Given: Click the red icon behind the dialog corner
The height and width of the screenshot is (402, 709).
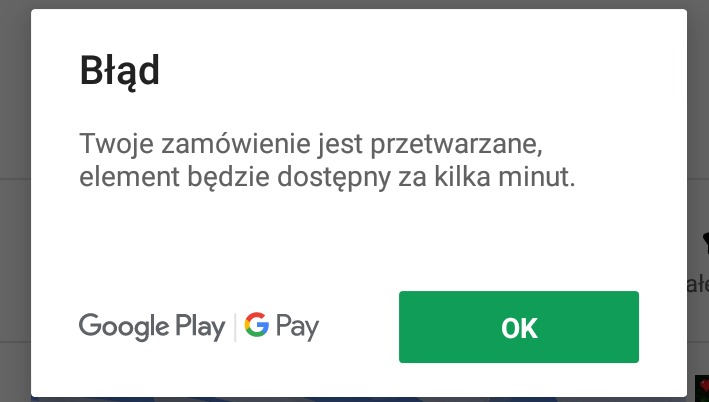Looking at the screenshot, I should tap(702, 388).
